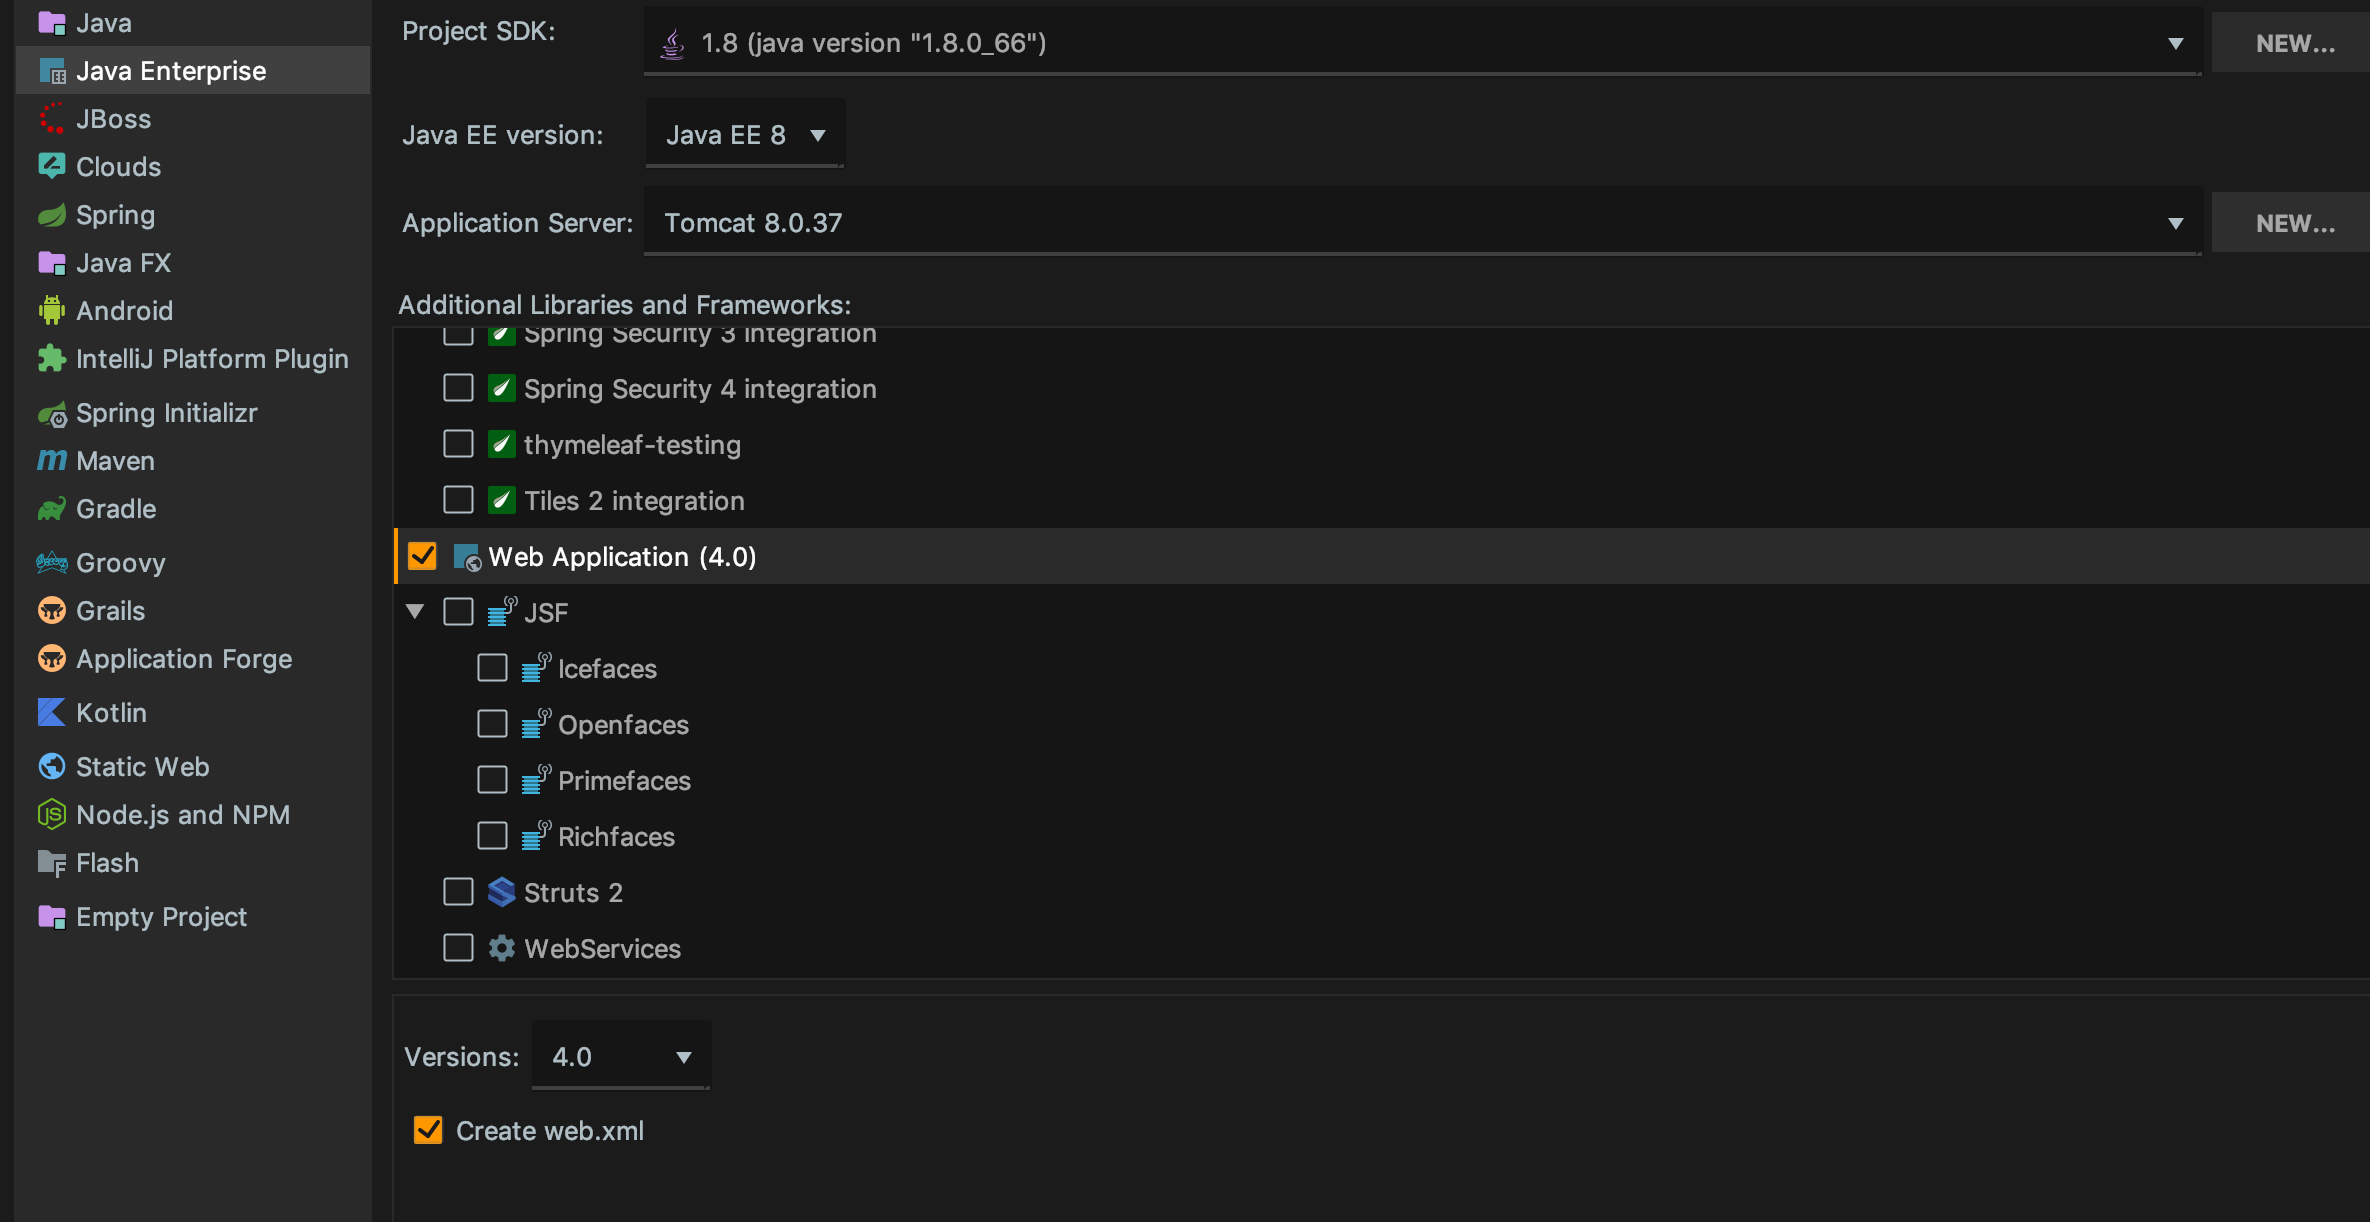Click the IntelliJ Platform Plugin puzzle icon
This screenshot has width=2370, height=1222.
[x=52, y=359]
